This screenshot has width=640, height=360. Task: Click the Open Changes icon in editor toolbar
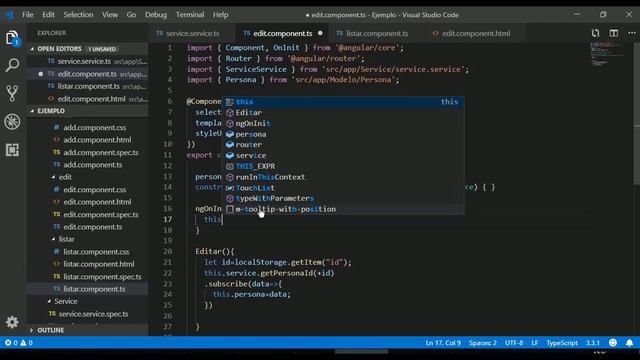point(596,33)
